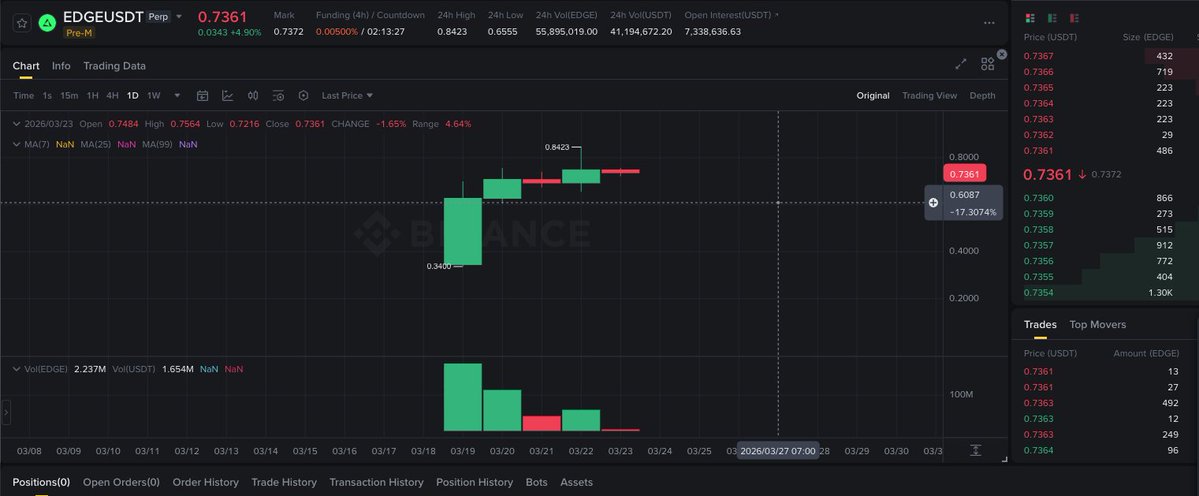Viewport: 1199px width, 496px height.
Task: Click the 03/19 green volume bar
Action: [463, 397]
